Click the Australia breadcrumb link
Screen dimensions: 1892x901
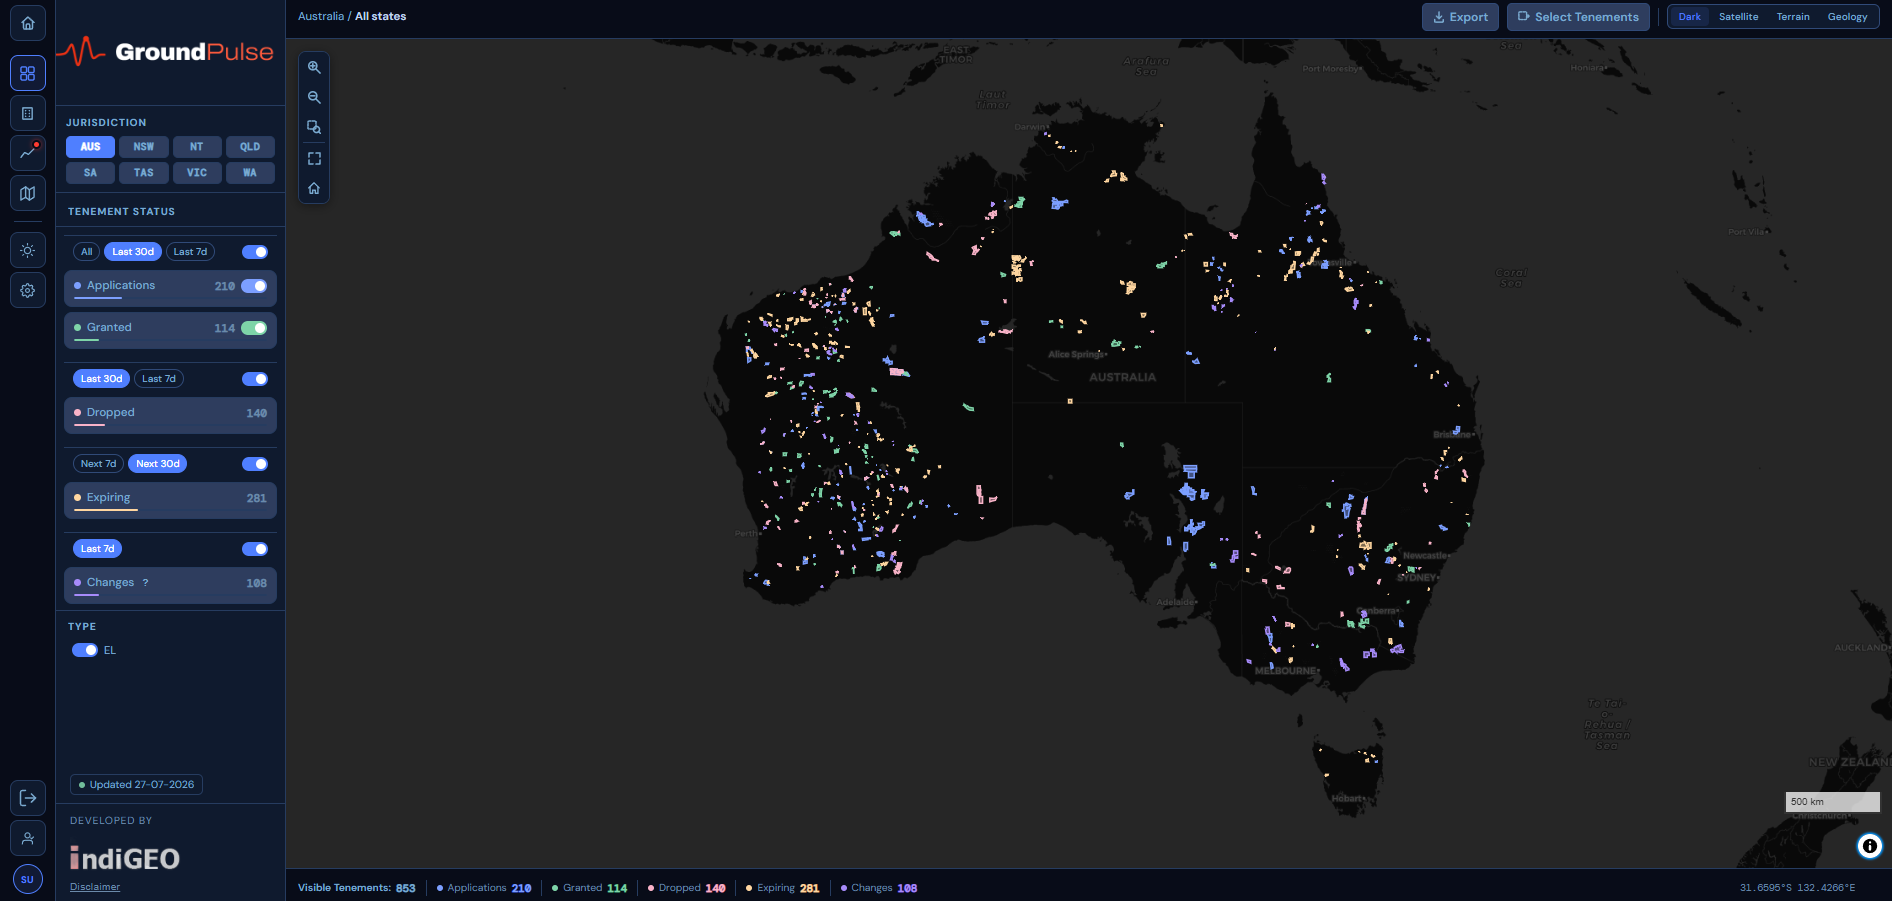[x=321, y=16]
